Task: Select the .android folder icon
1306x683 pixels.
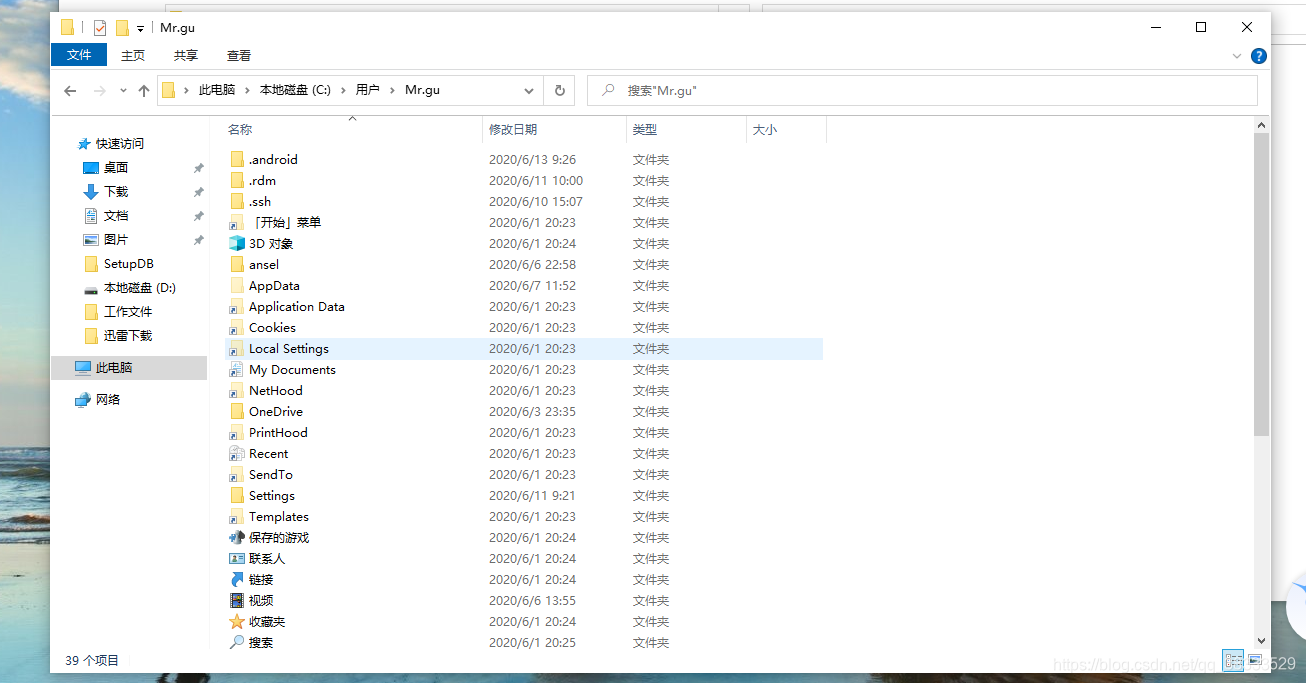Action: (x=237, y=159)
